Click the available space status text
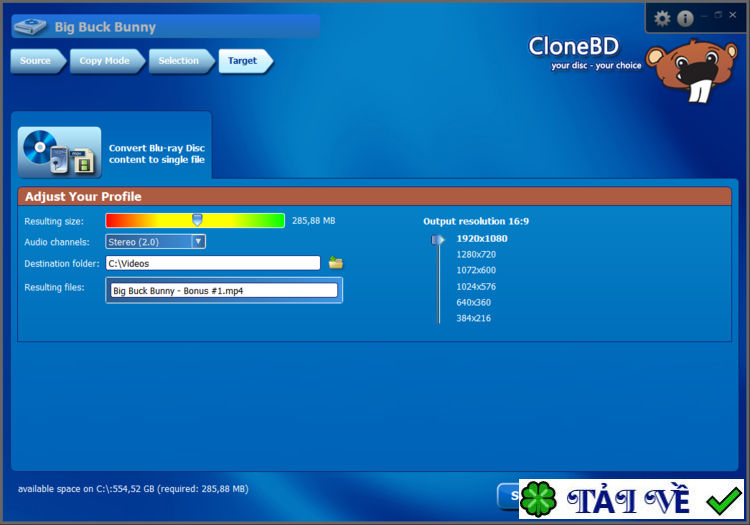Screen dimensions: 750x525 133,489
